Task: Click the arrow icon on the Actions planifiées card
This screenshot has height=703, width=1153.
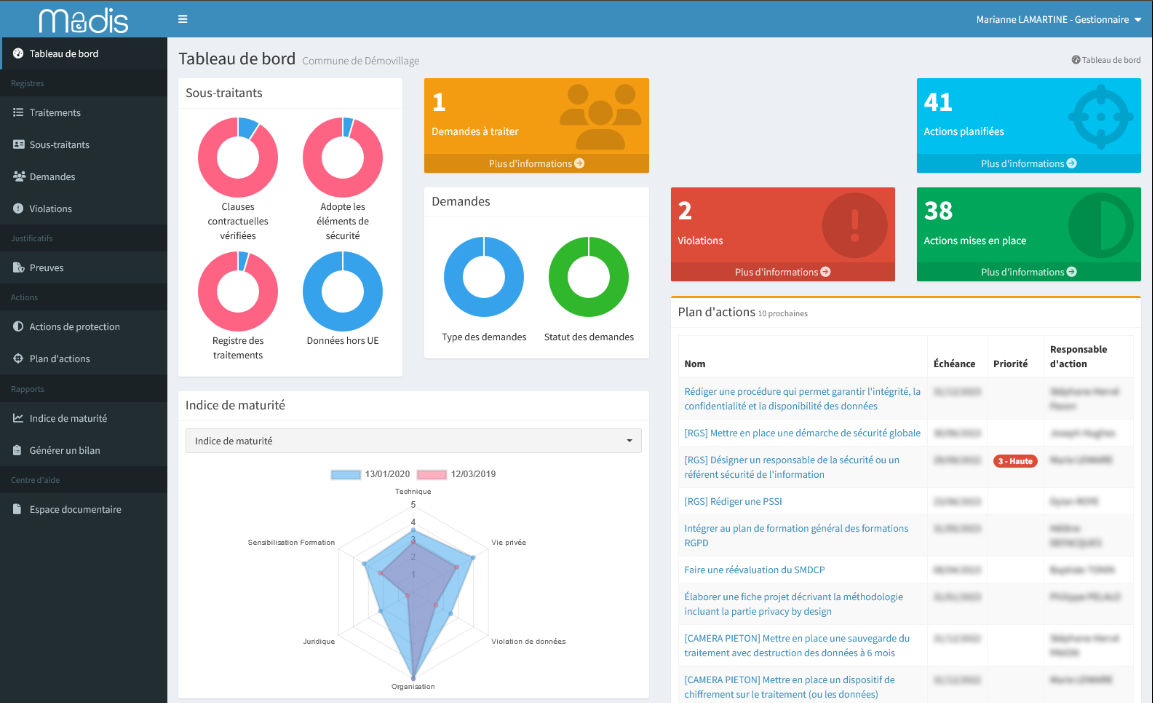Action: (x=1071, y=163)
